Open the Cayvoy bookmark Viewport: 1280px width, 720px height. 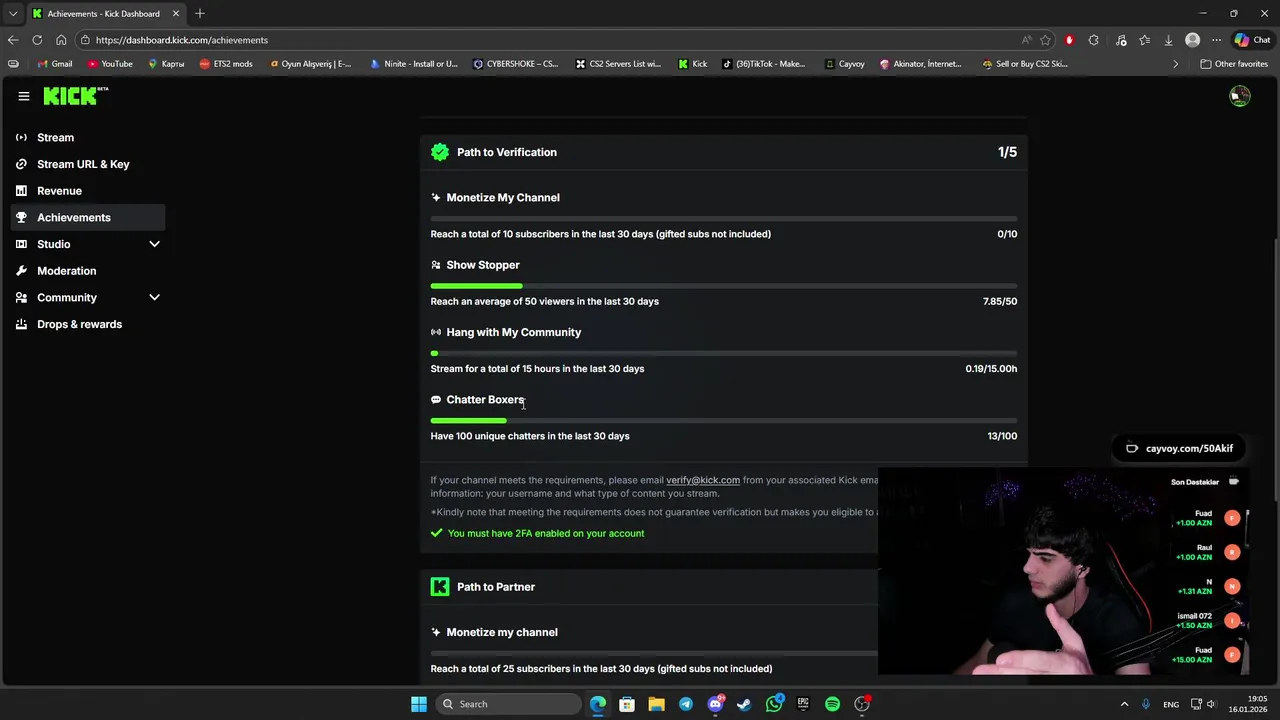(x=845, y=64)
